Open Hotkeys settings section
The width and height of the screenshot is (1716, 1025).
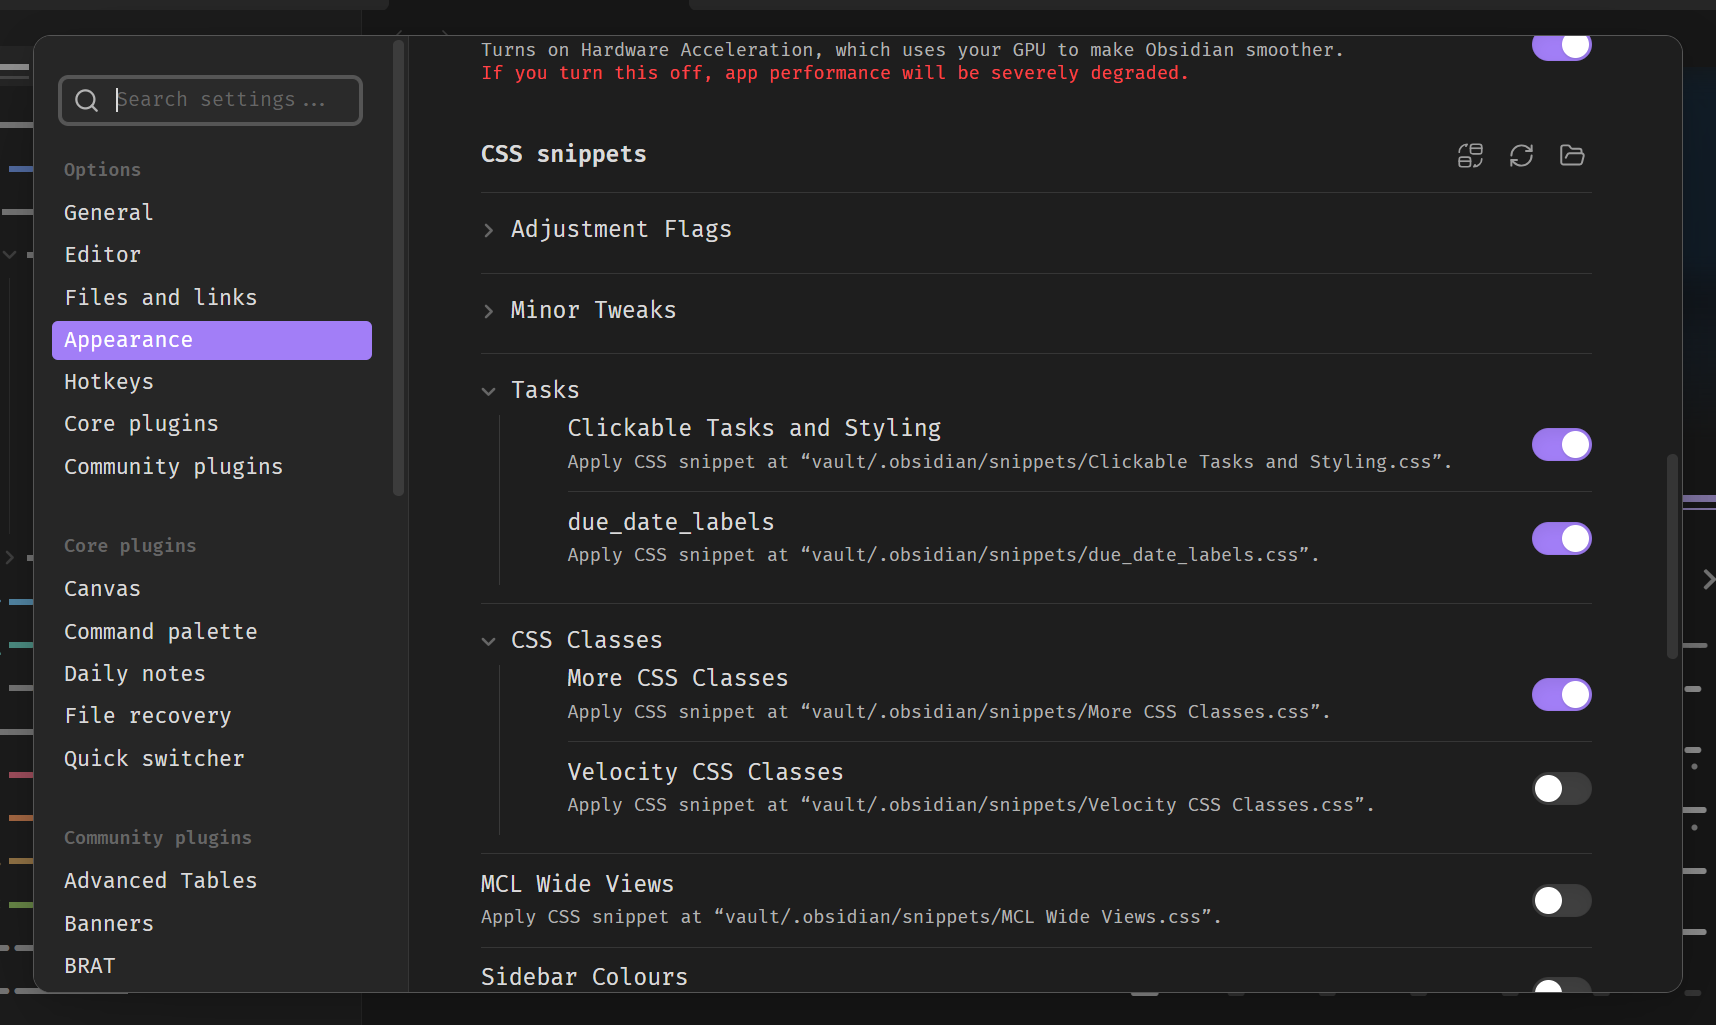[109, 382]
